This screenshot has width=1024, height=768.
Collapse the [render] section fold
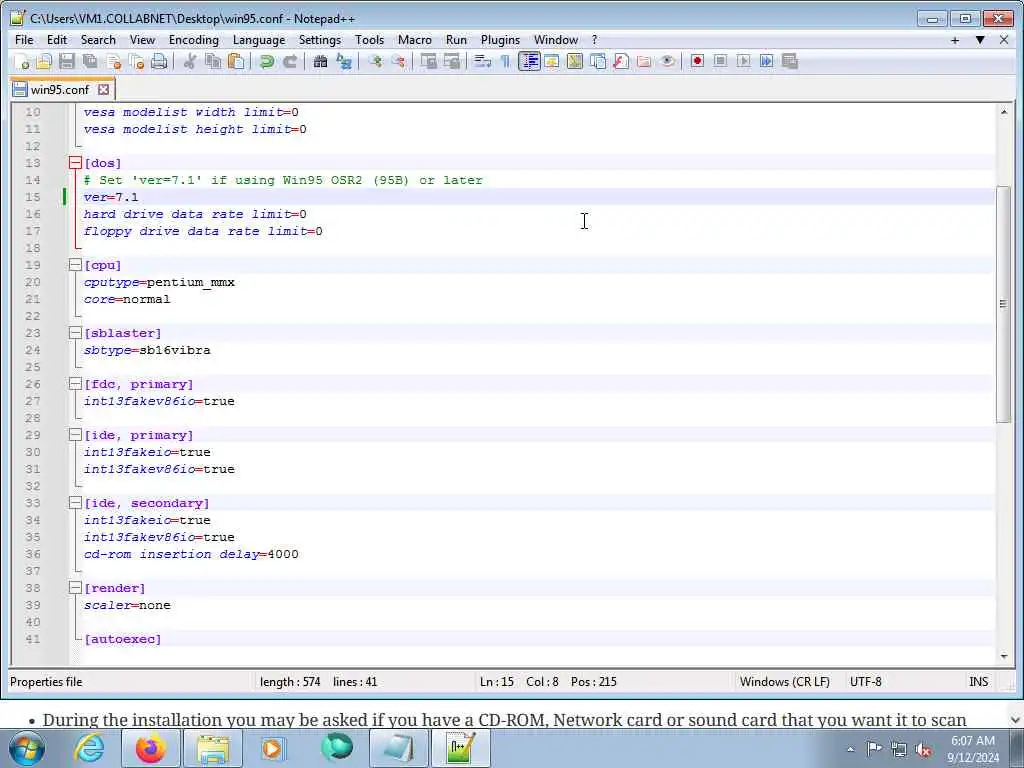coord(75,588)
